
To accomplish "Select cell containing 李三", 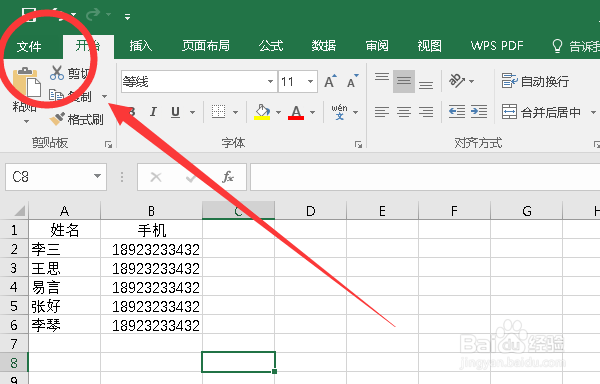I will coord(64,249).
